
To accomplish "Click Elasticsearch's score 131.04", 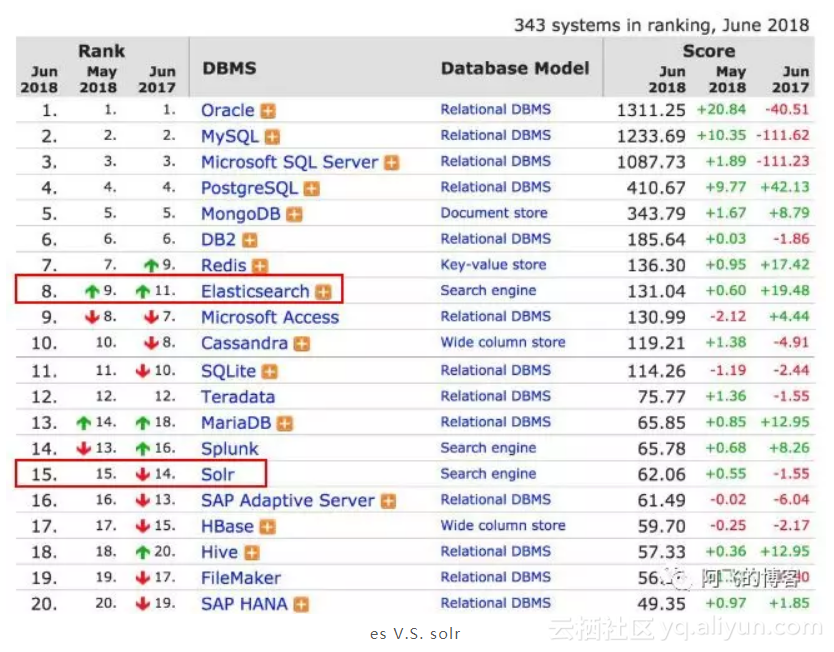I will click(656, 291).
